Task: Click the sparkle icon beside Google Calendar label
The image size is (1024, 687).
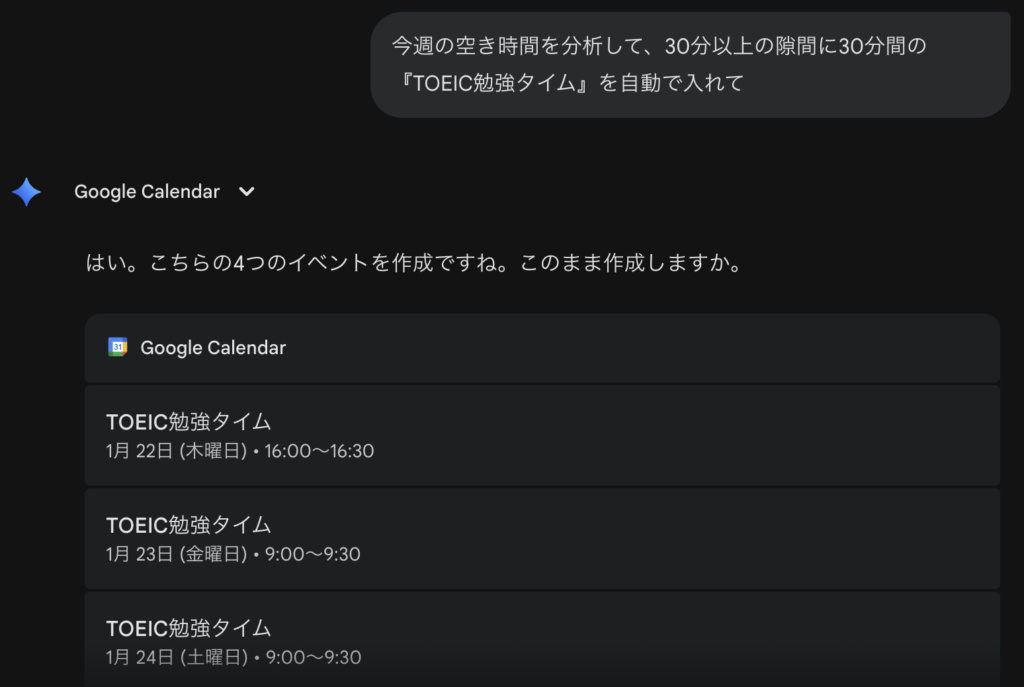Action: (25, 190)
